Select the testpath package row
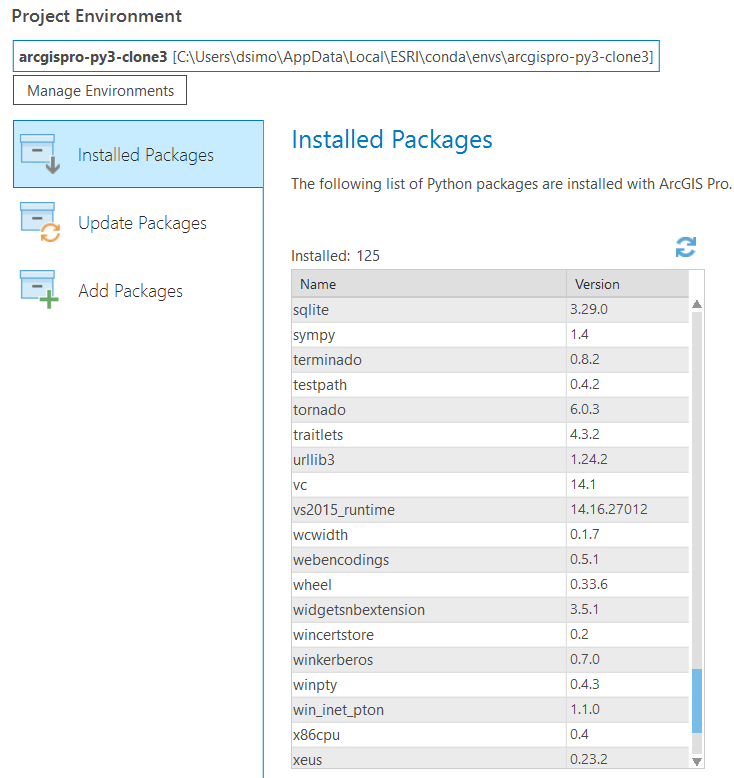Screen dimensions: 734x778 coord(490,385)
